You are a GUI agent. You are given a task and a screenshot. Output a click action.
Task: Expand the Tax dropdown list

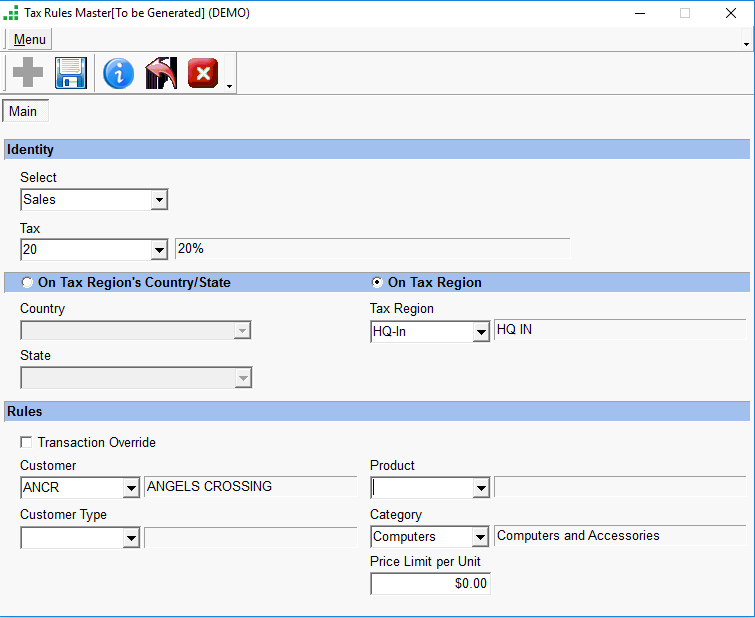click(x=159, y=250)
